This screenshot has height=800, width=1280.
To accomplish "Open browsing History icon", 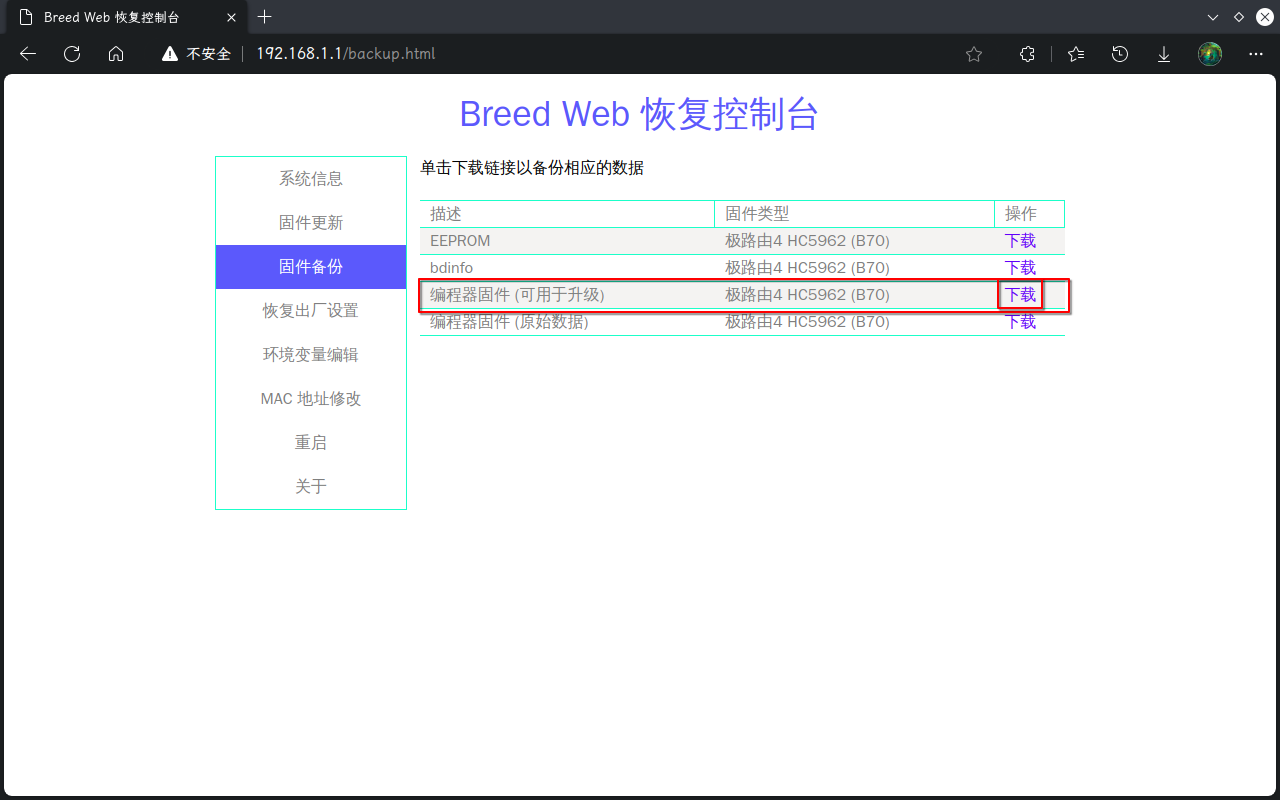I will coord(1119,54).
